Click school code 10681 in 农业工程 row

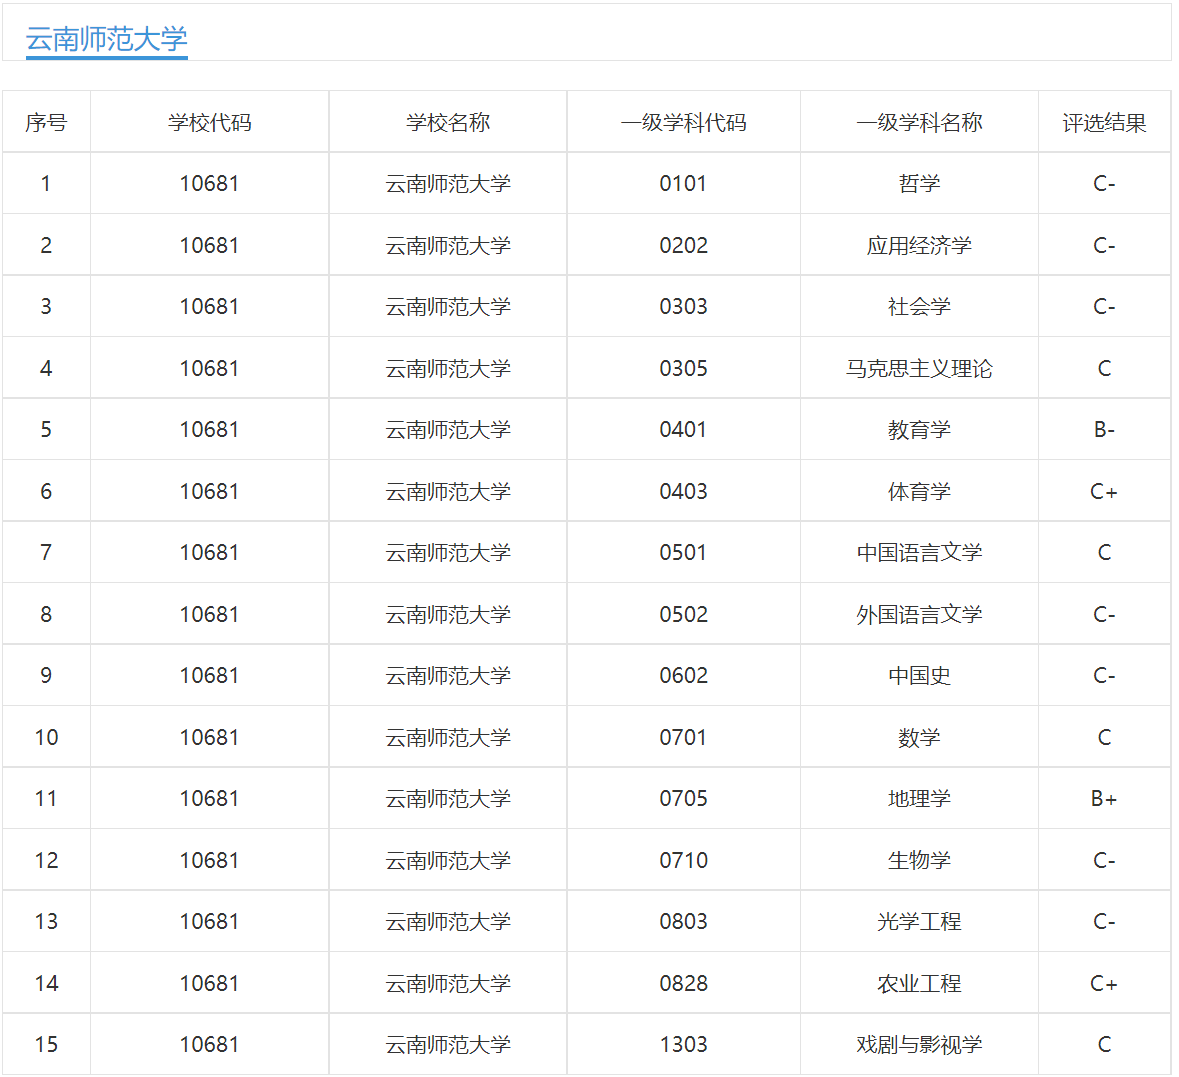(209, 983)
